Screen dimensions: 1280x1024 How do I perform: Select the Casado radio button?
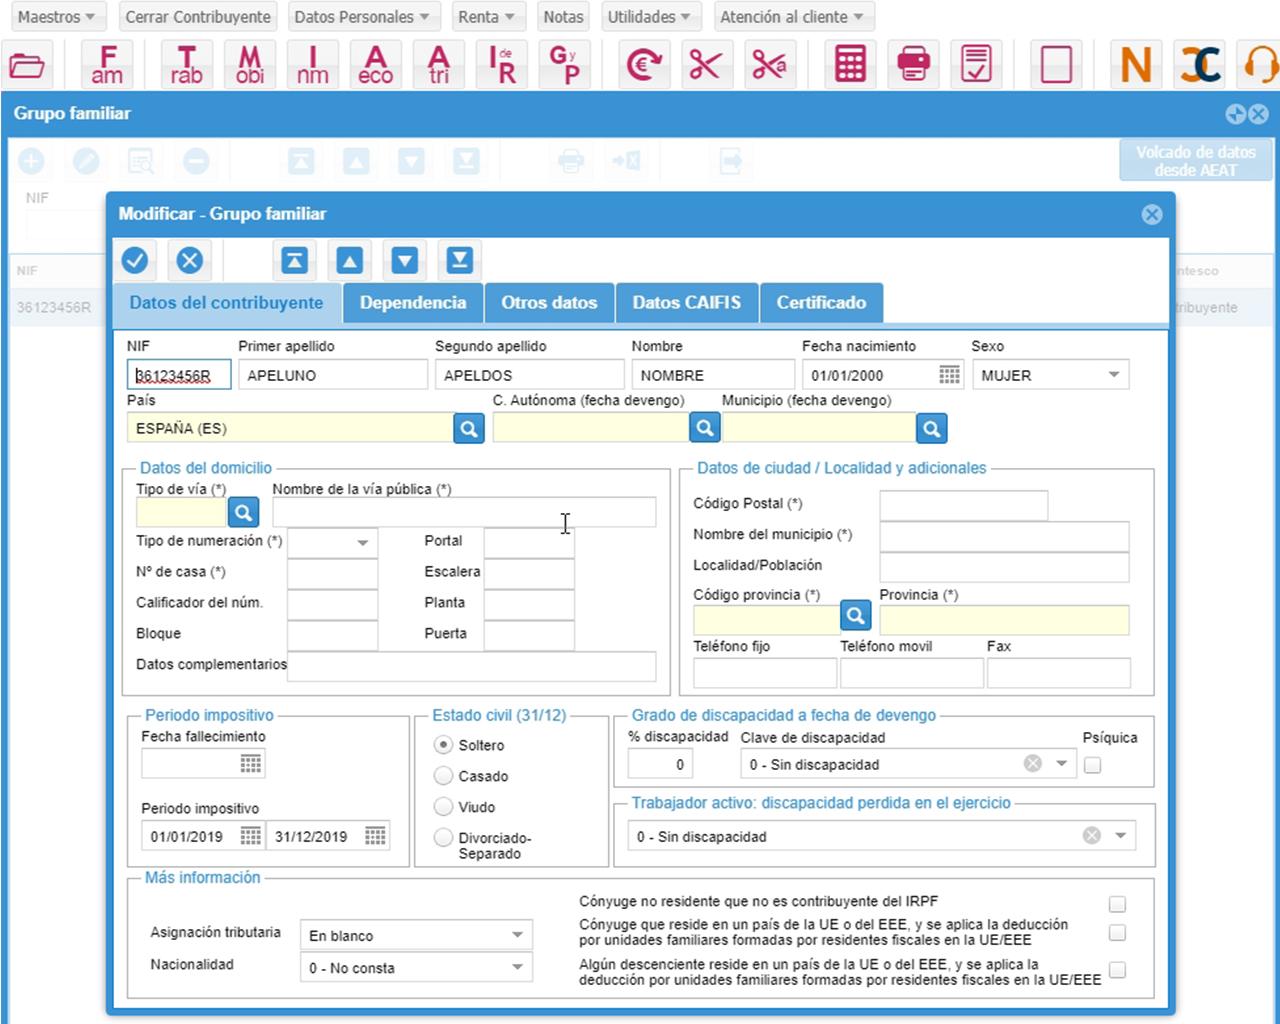(443, 776)
